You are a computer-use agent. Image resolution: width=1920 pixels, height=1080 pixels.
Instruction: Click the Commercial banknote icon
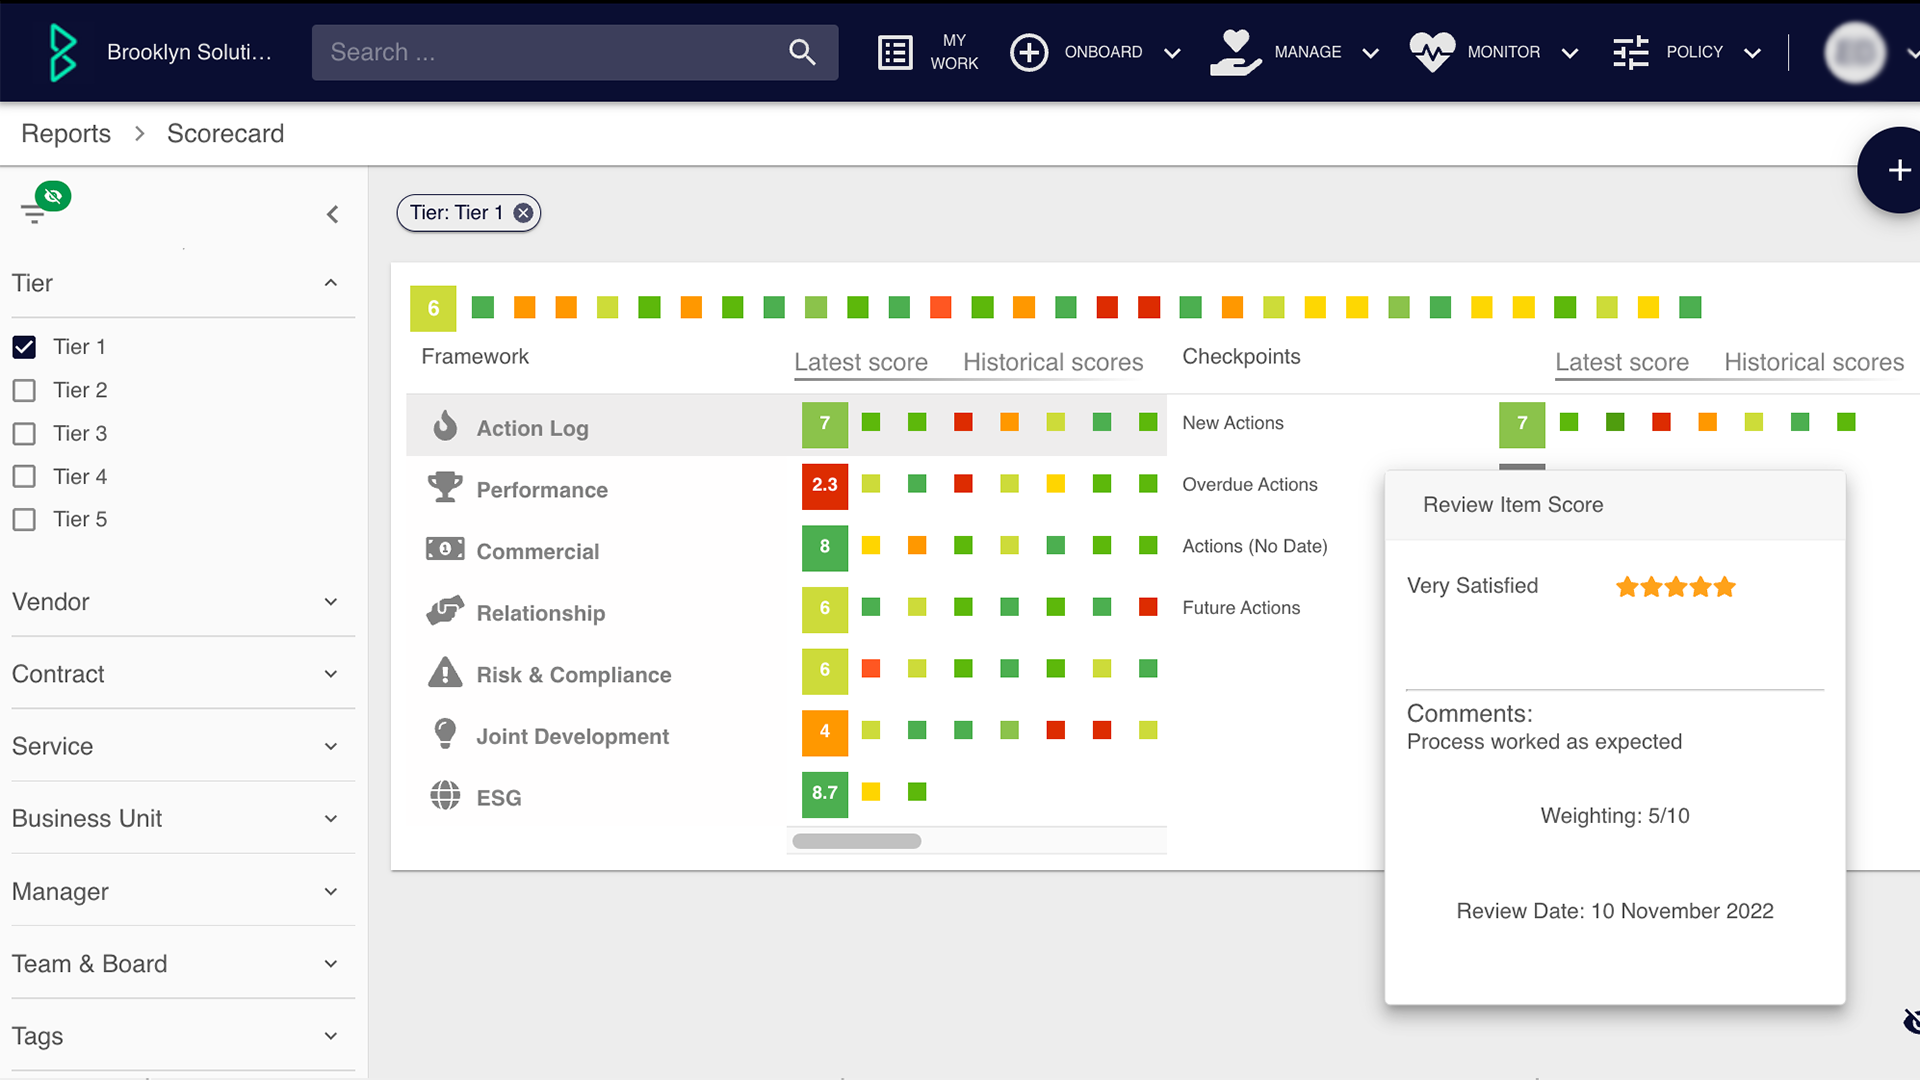coord(445,549)
